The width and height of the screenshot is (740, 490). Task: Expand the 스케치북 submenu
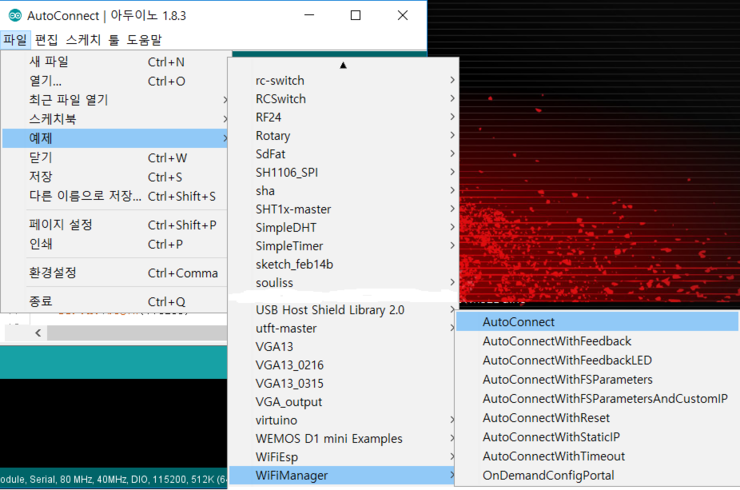click(x=115, y=119)
